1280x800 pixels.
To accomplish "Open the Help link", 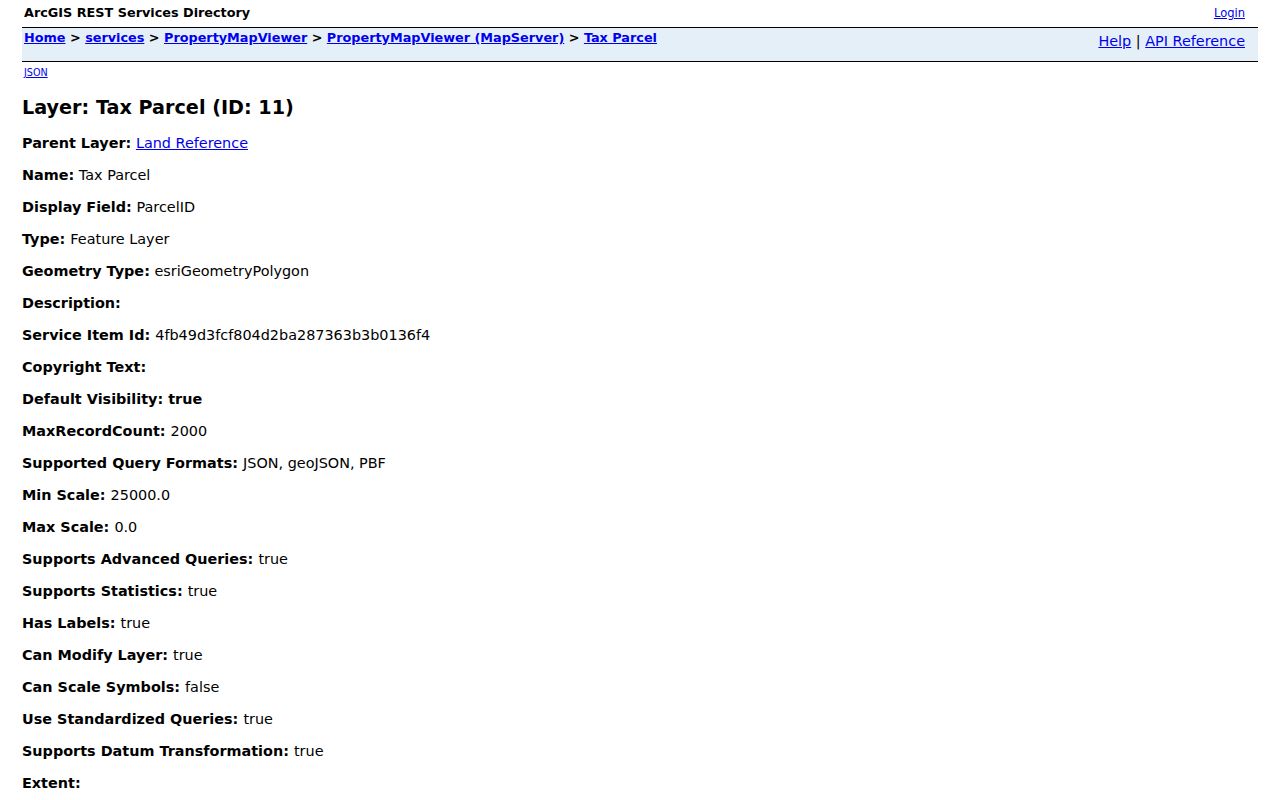I will click(1114, 41).
